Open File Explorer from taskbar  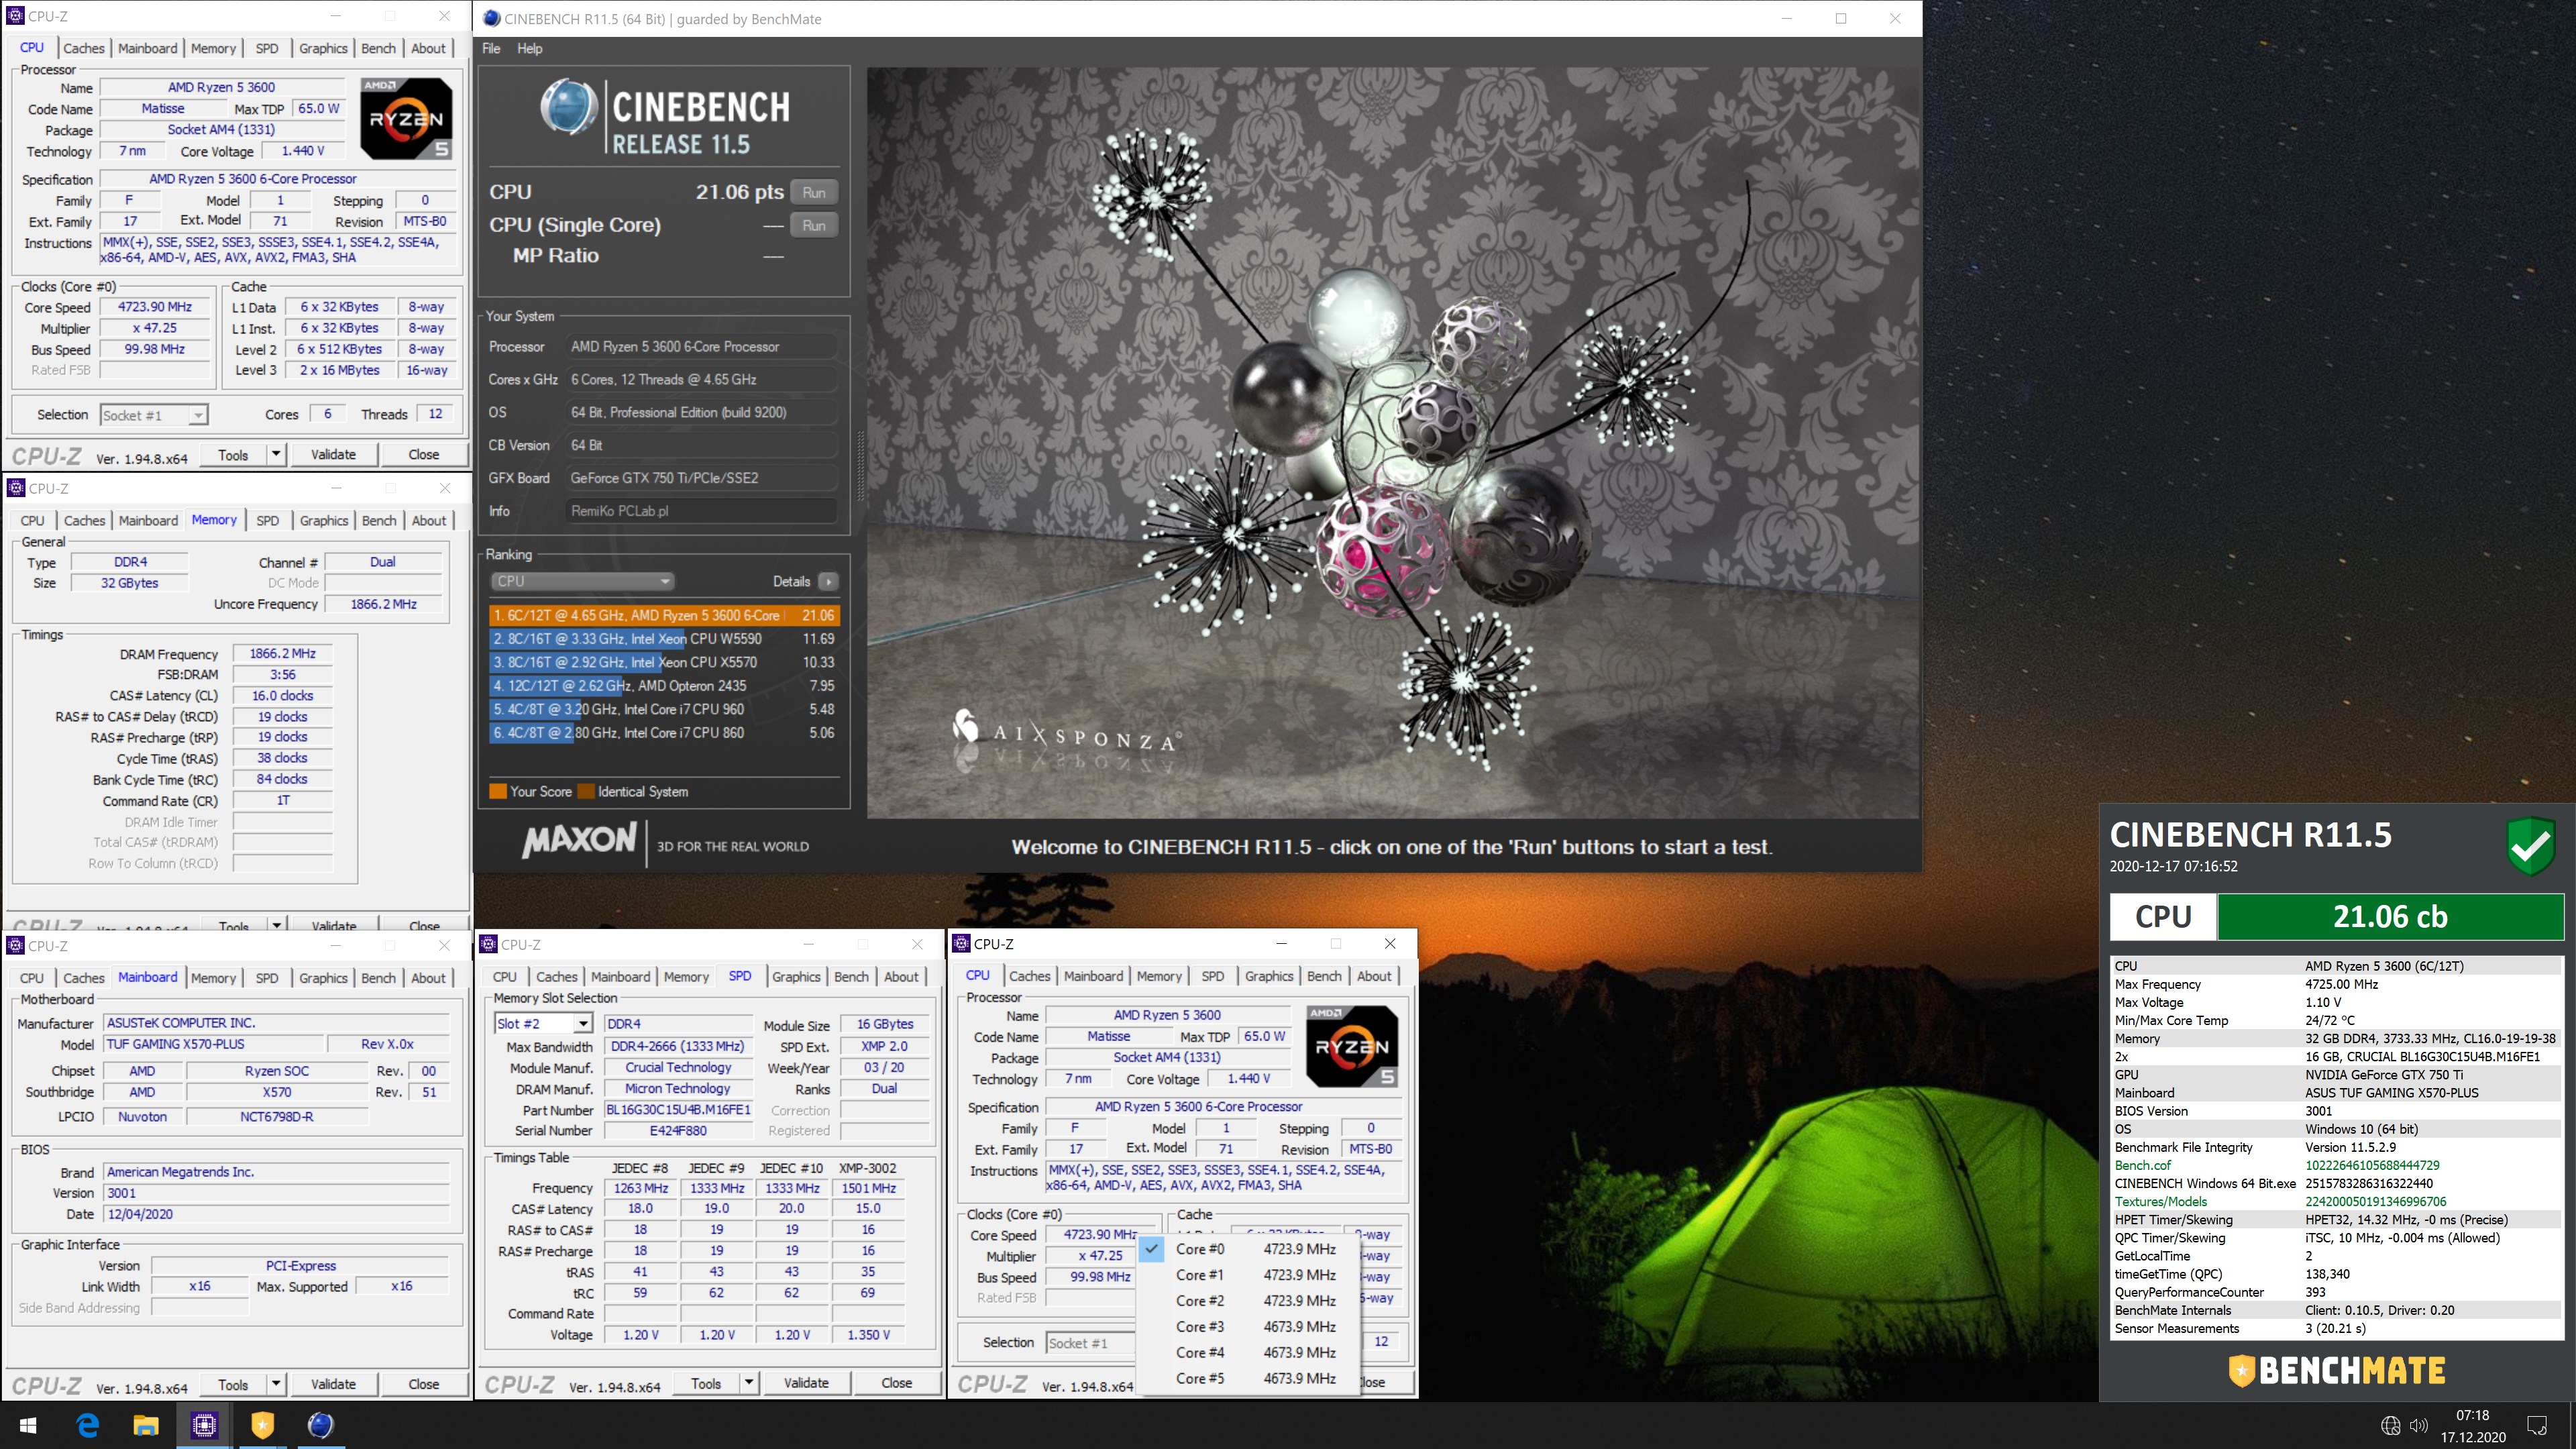click(x=145, y=1425)
